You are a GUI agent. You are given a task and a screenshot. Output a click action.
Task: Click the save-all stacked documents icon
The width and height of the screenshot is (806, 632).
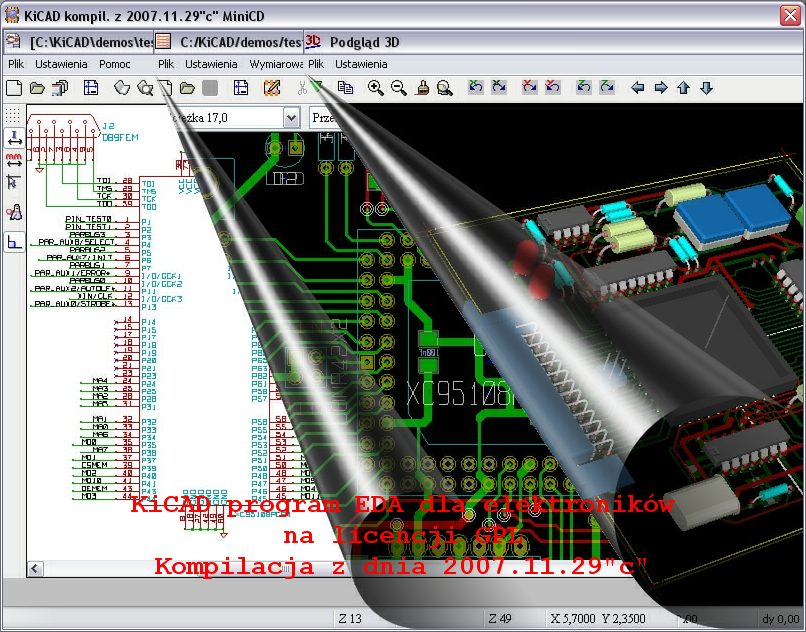[60, 88]
